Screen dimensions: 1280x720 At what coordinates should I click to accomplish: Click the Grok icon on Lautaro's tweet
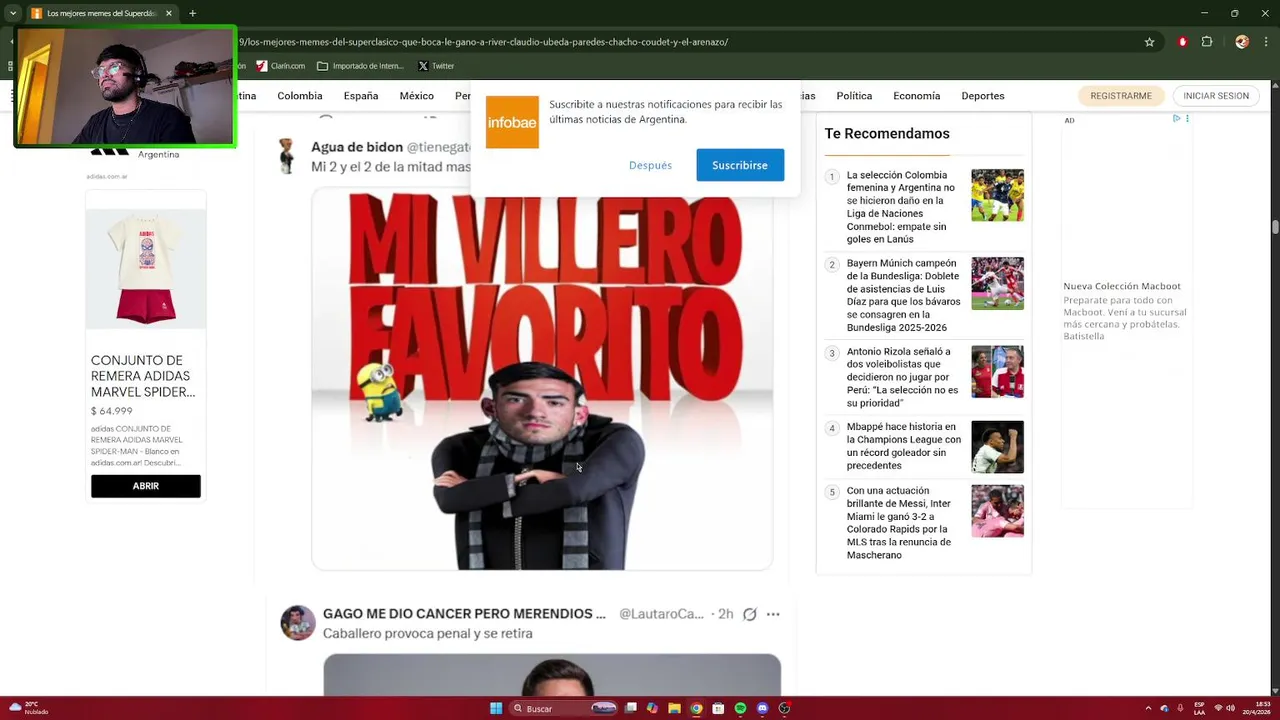(749, 614)
